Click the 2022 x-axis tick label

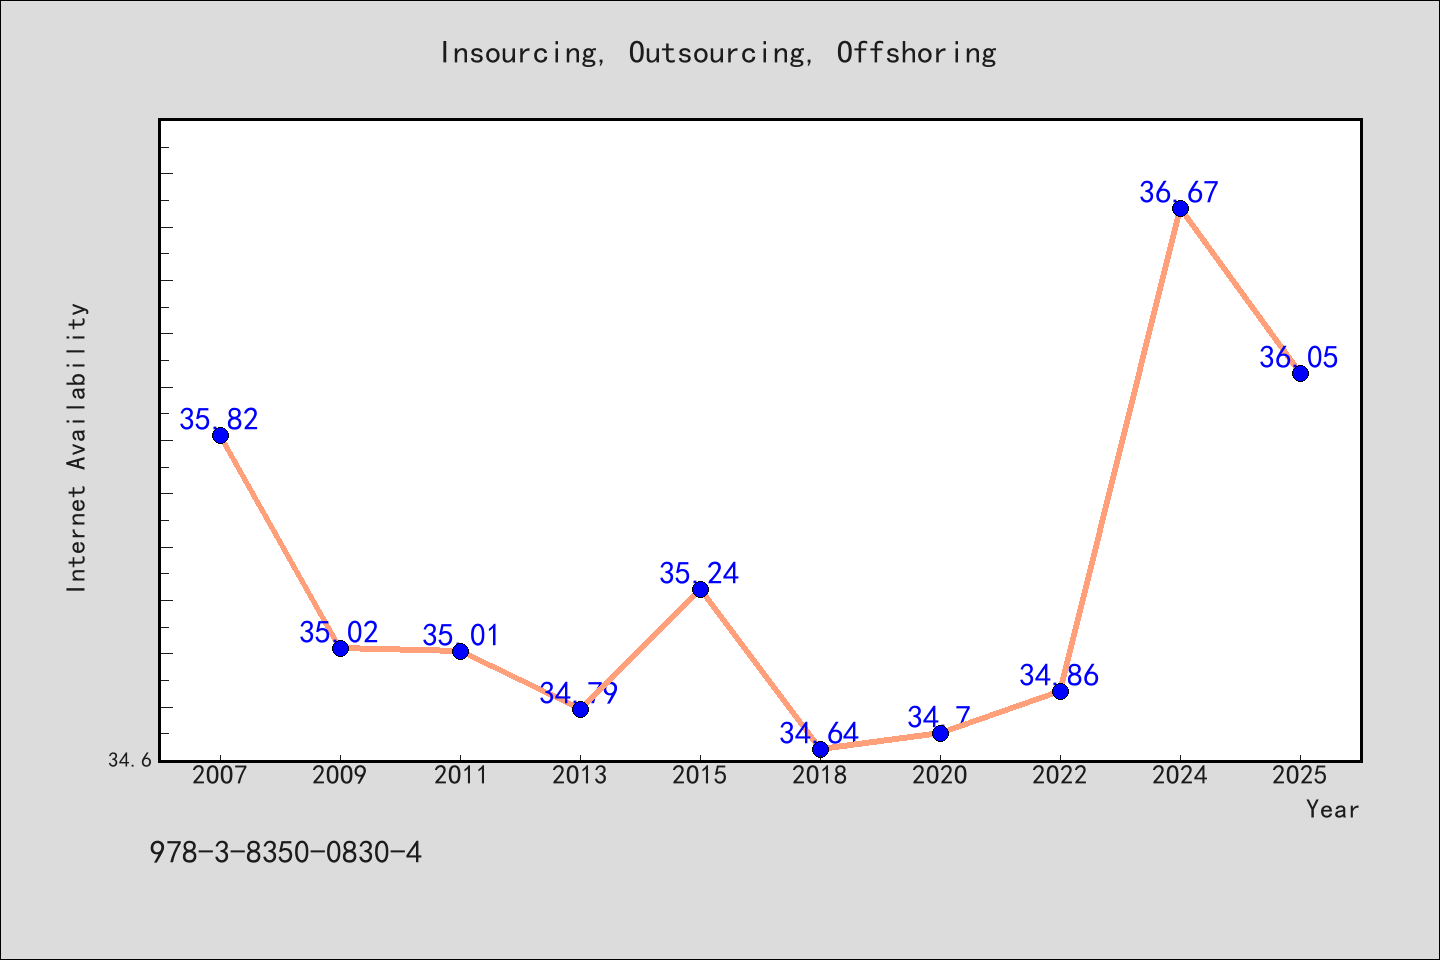tap(1060, 775)
